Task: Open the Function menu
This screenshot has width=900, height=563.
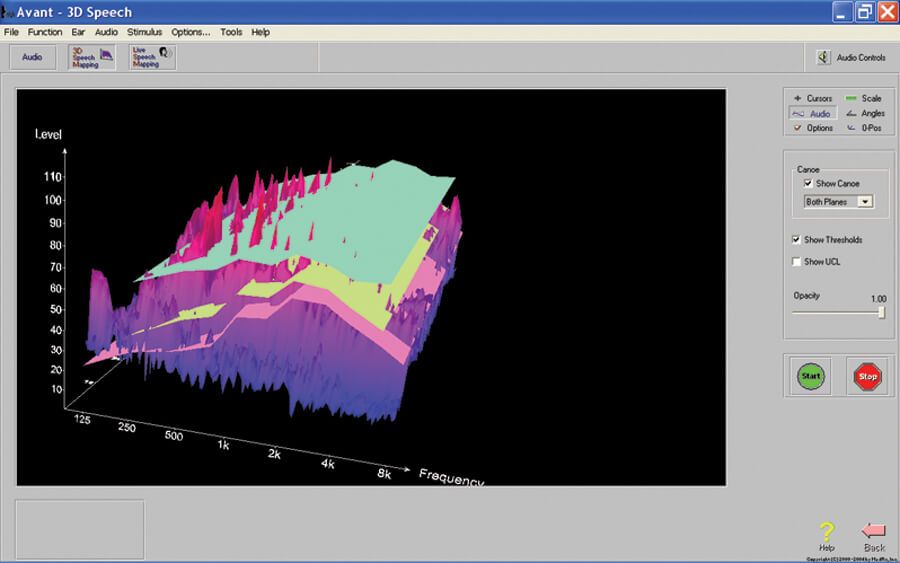Action: pyautogui.click(x=45, y=32)
